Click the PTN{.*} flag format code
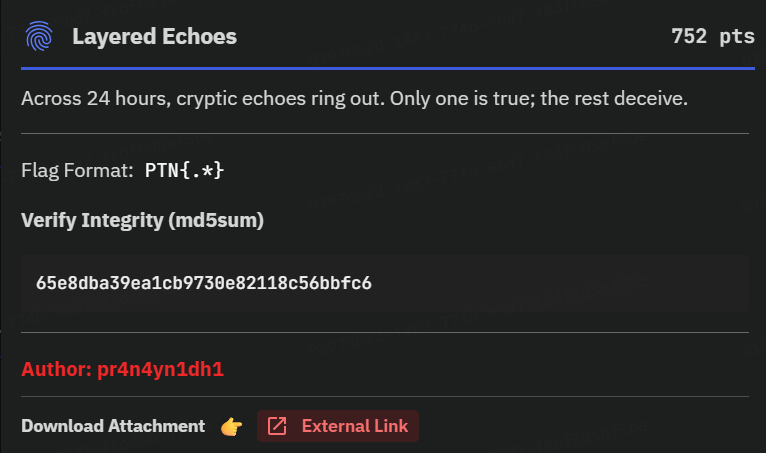 pyautogui.click(x=184, y=171)
